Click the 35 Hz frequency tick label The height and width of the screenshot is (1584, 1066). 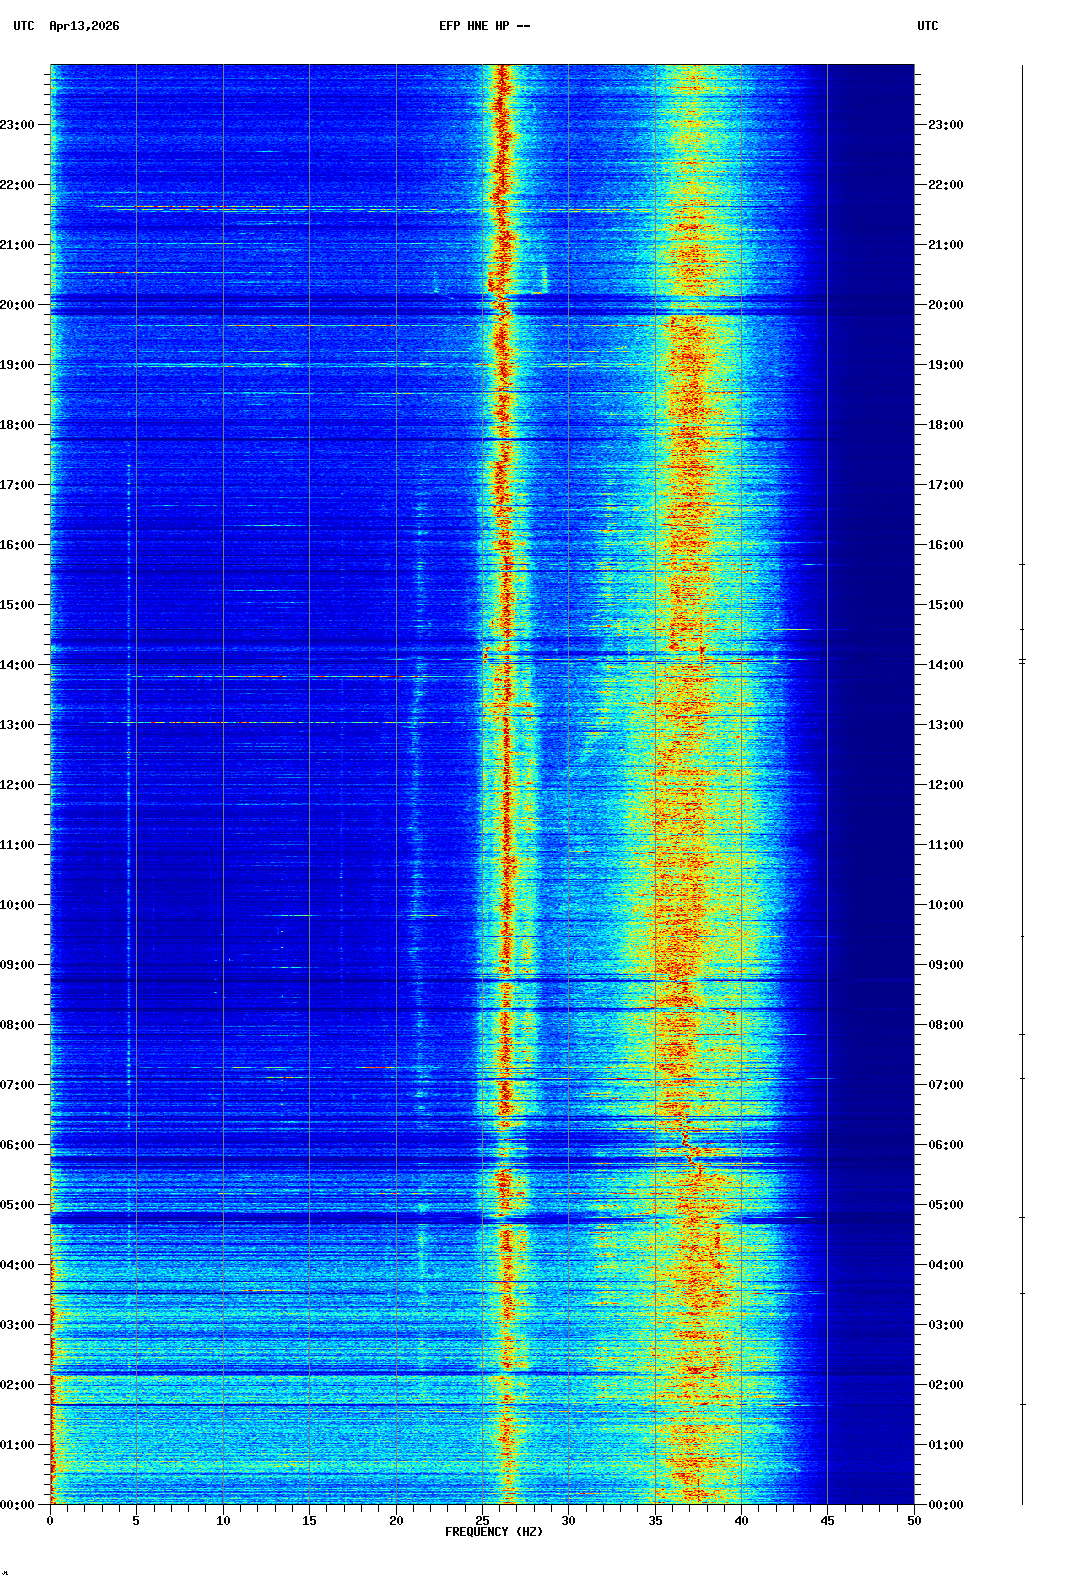655,1521
